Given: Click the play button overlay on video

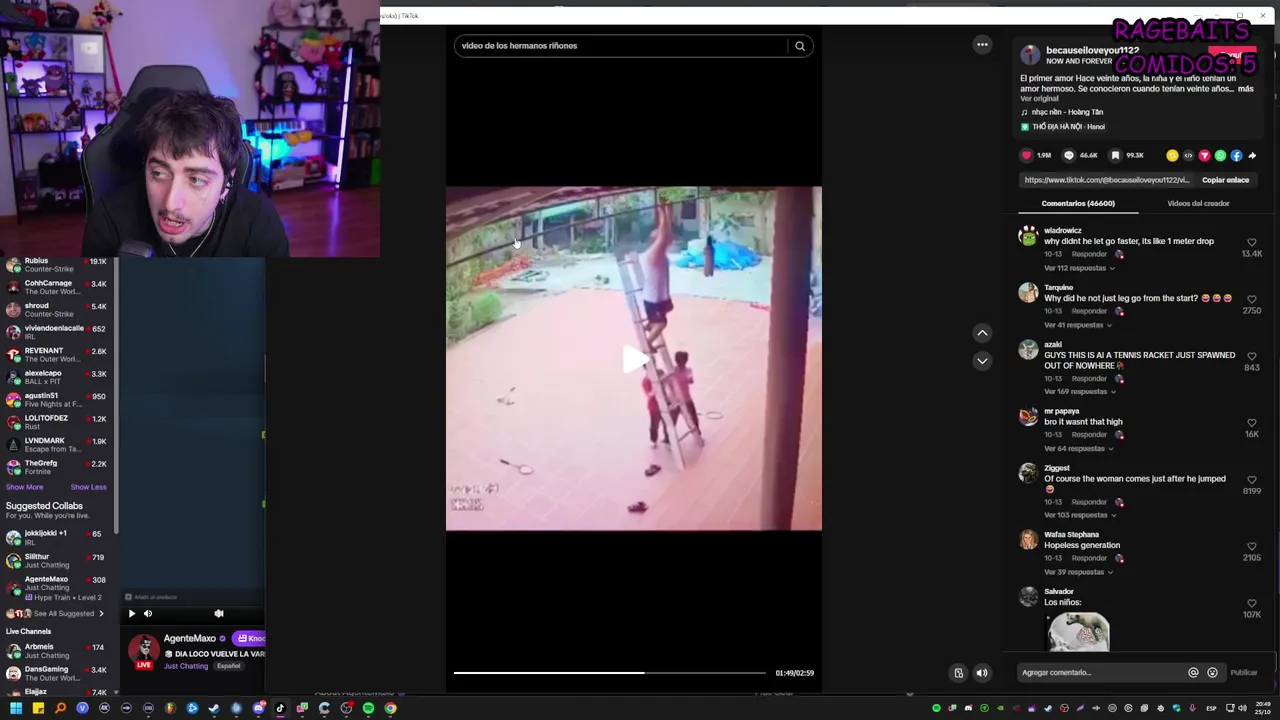Looking at the screenshot, I should [634, 359].
